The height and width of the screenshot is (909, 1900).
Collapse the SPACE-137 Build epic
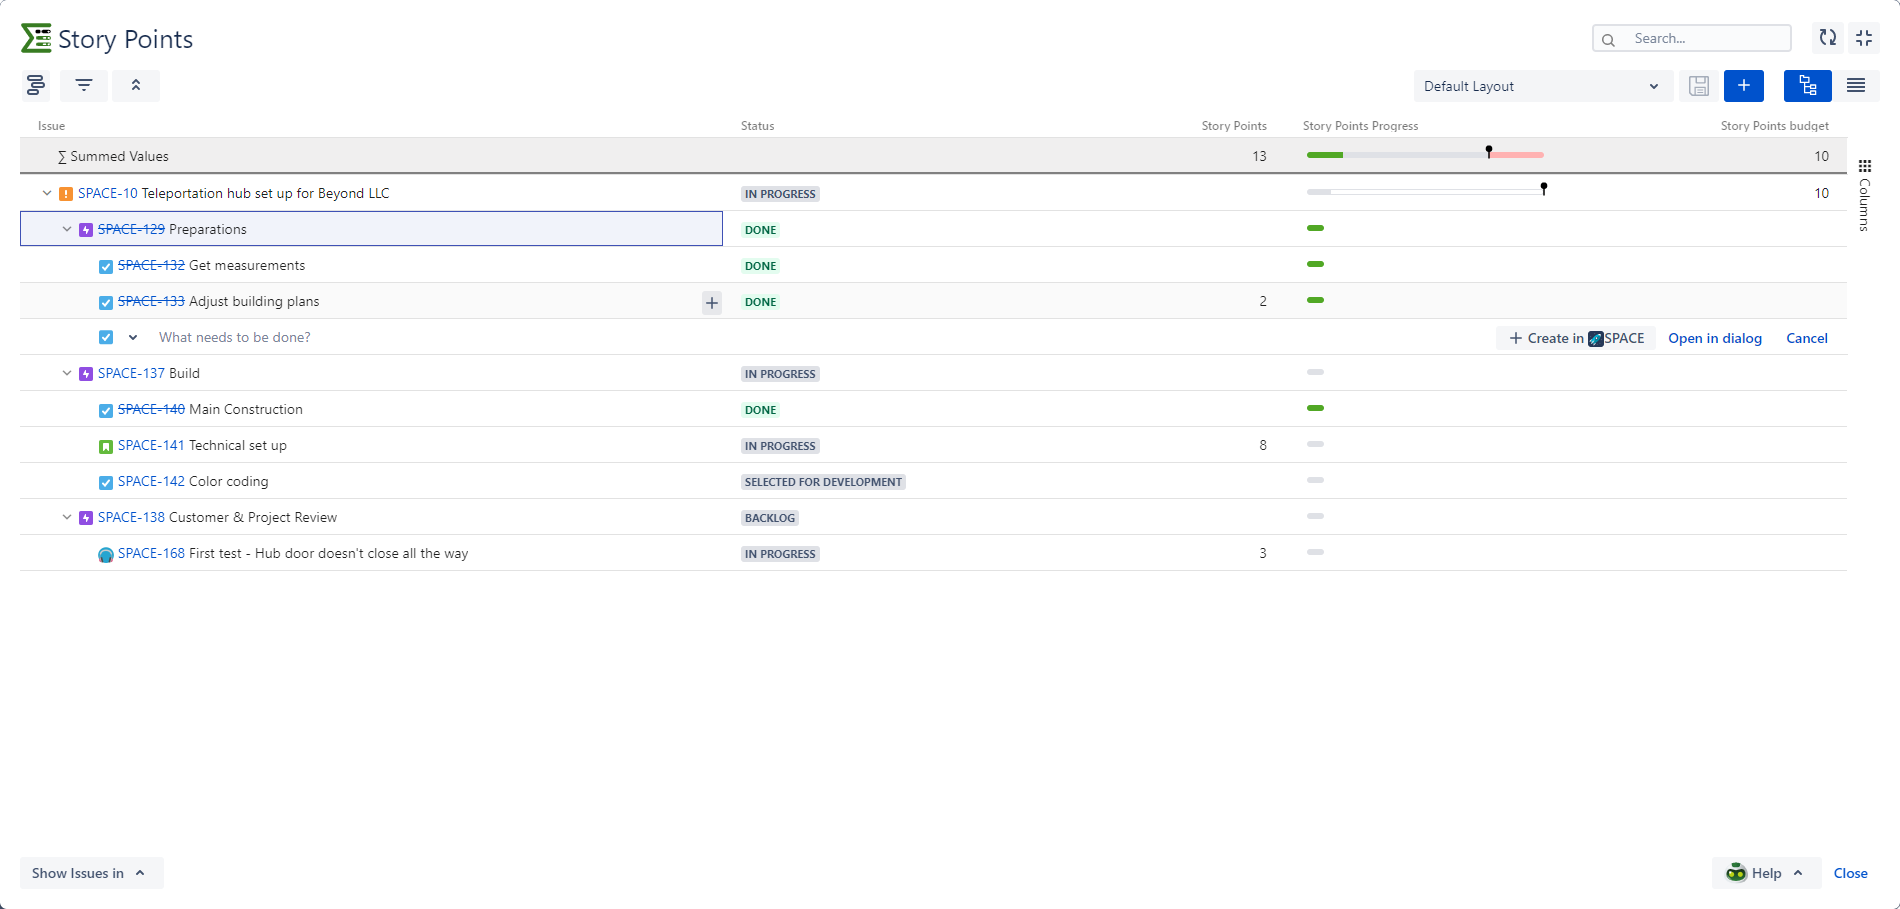(67, 373)
